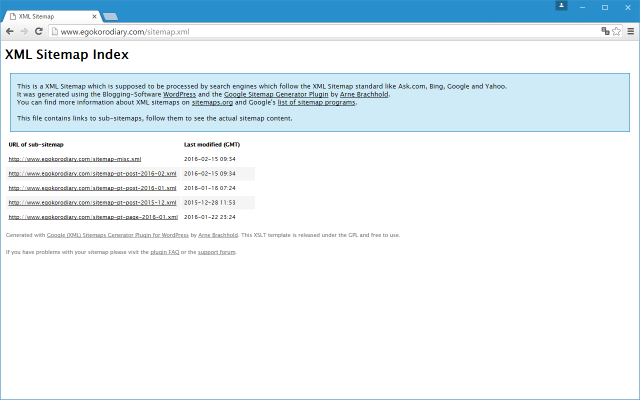Follow the sitemaps.org link

(x=212, y=102)
